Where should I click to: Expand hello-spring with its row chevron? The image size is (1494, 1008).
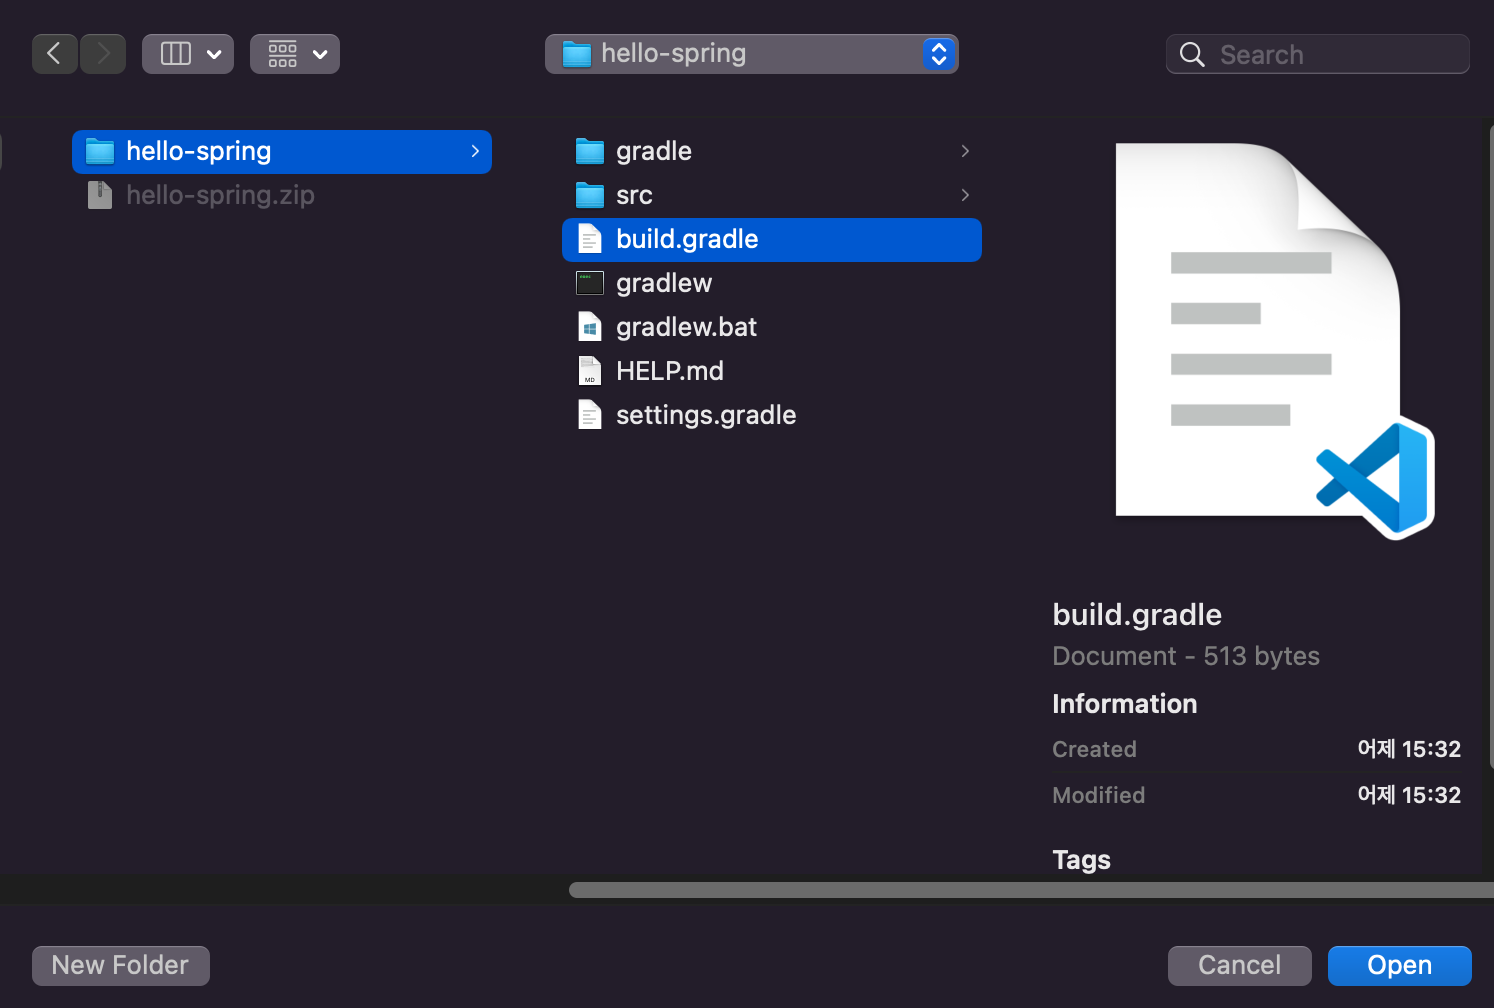point(475,151)
